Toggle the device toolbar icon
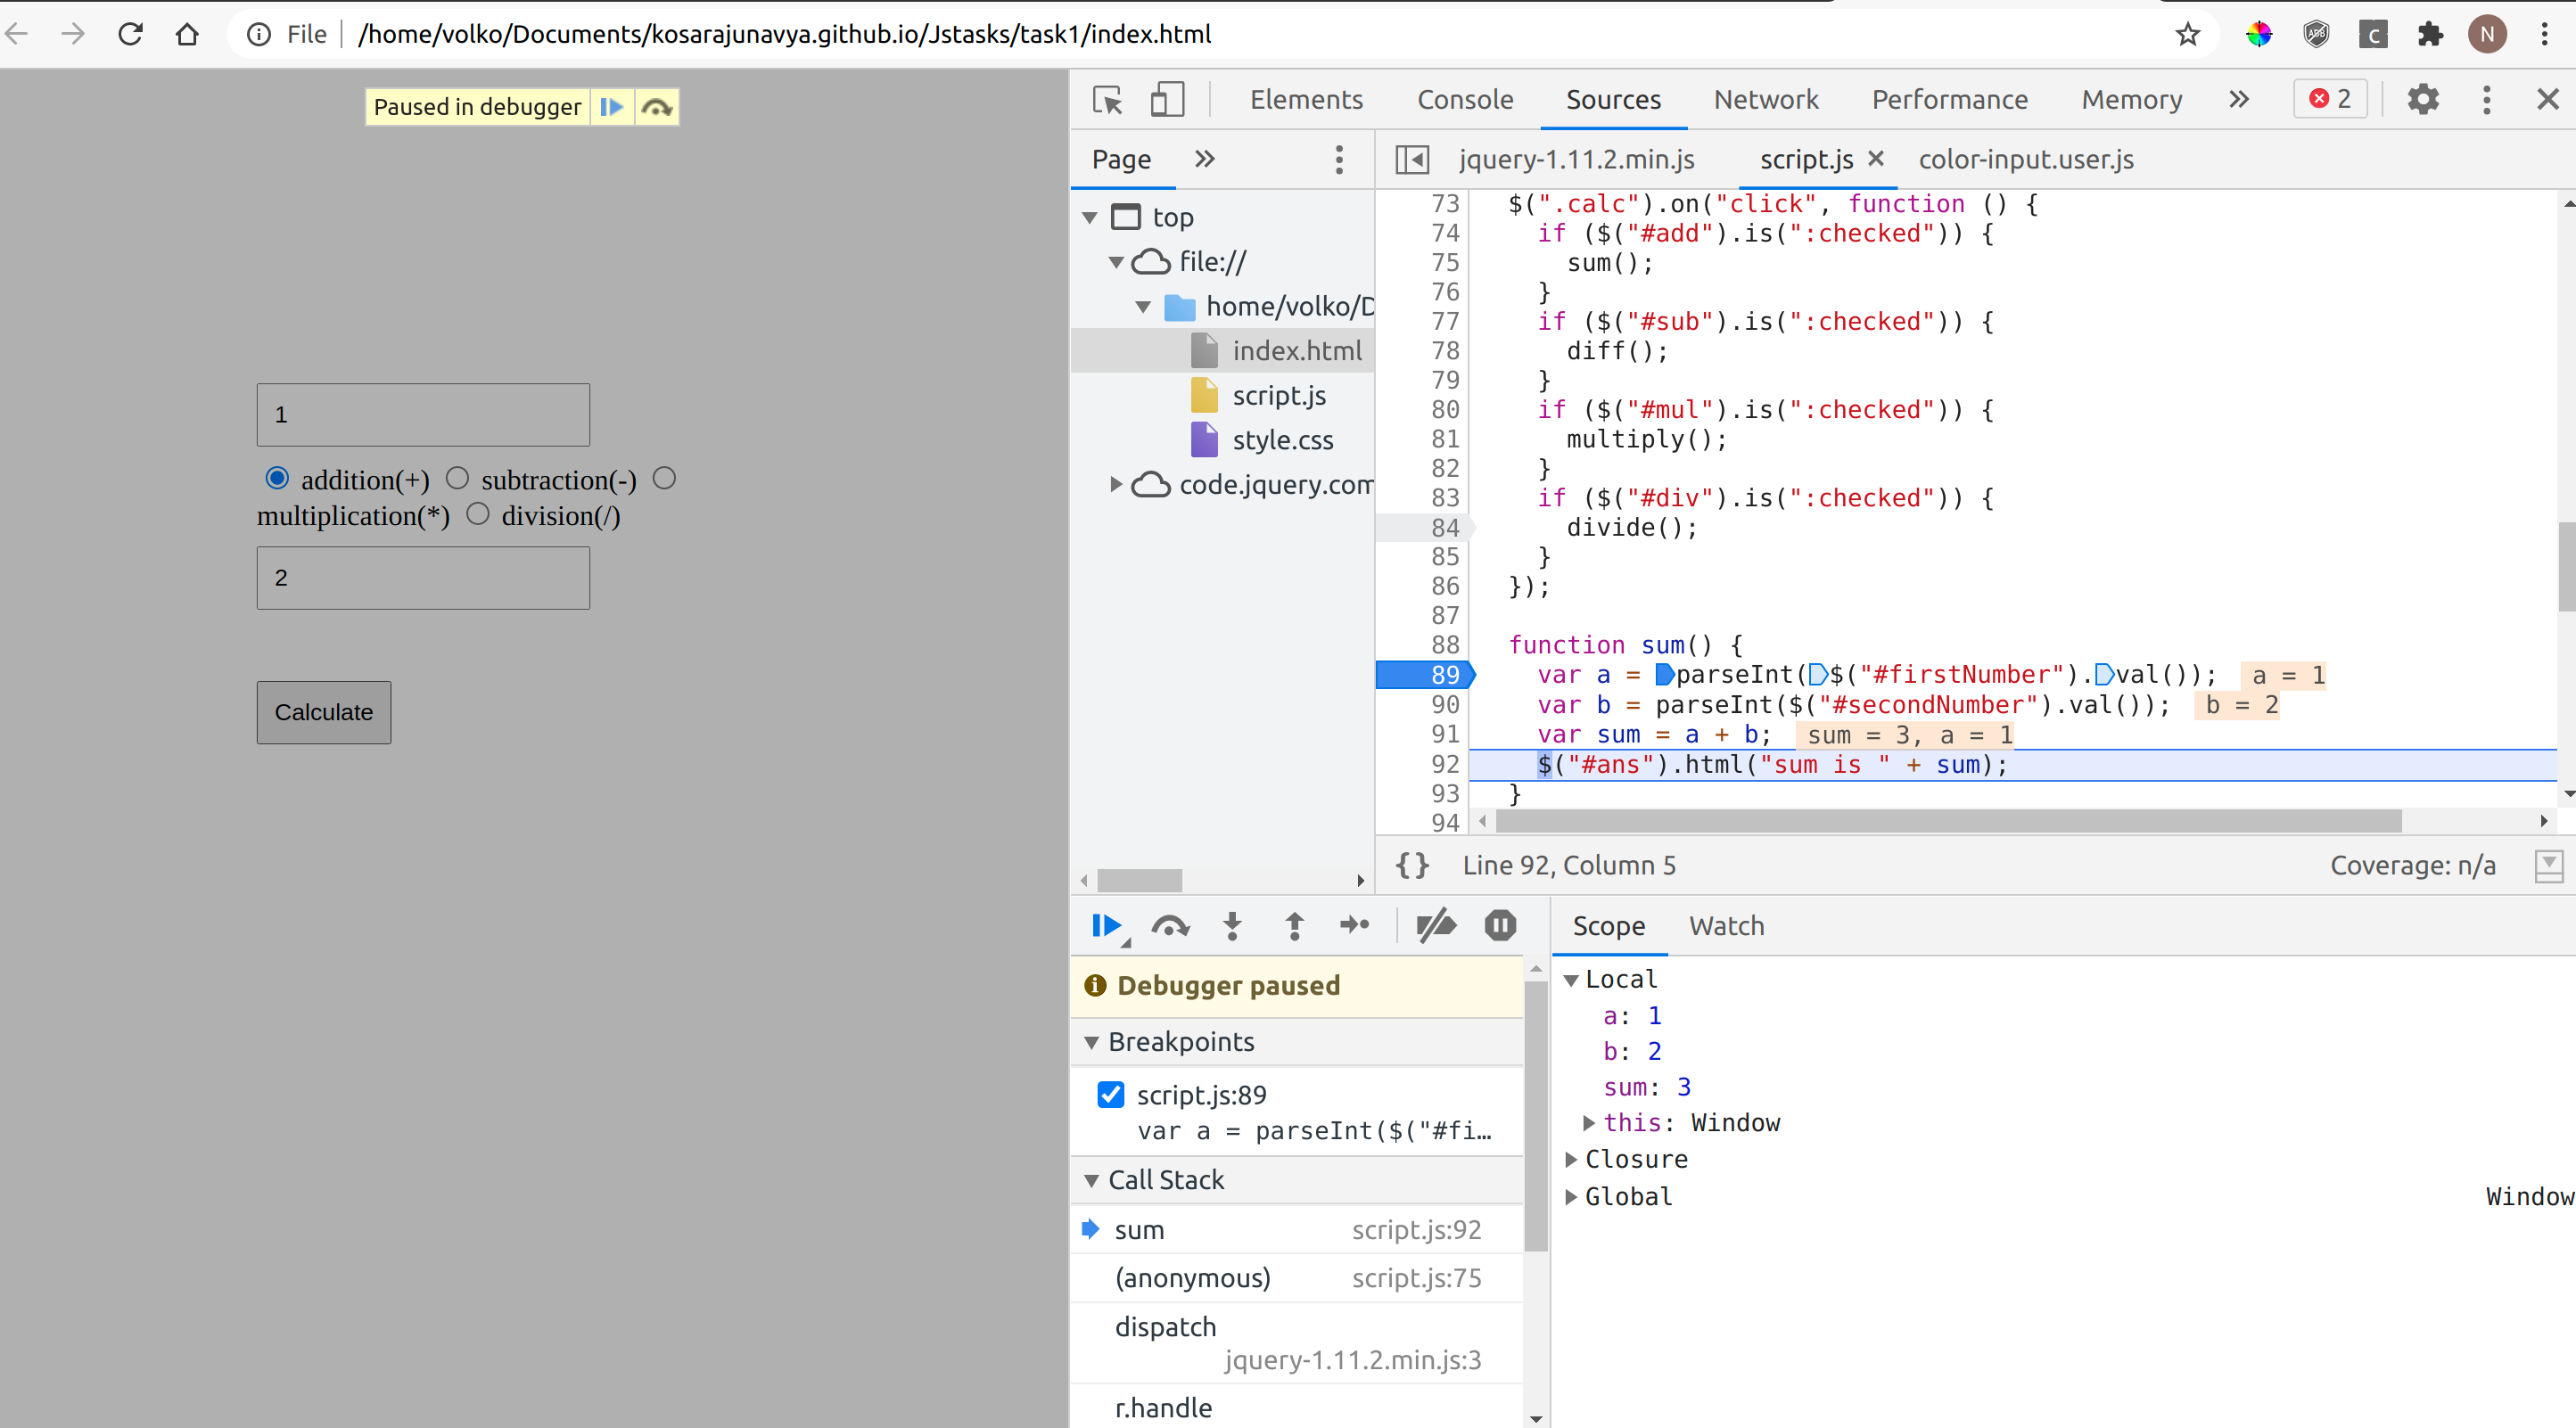 coord(1167,99)
